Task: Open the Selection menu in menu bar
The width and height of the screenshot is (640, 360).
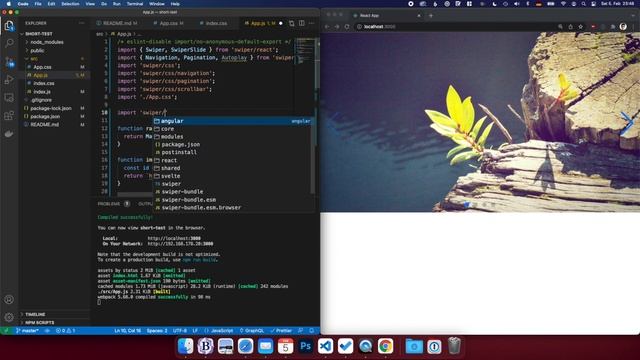Action: [x=70, y=4]
